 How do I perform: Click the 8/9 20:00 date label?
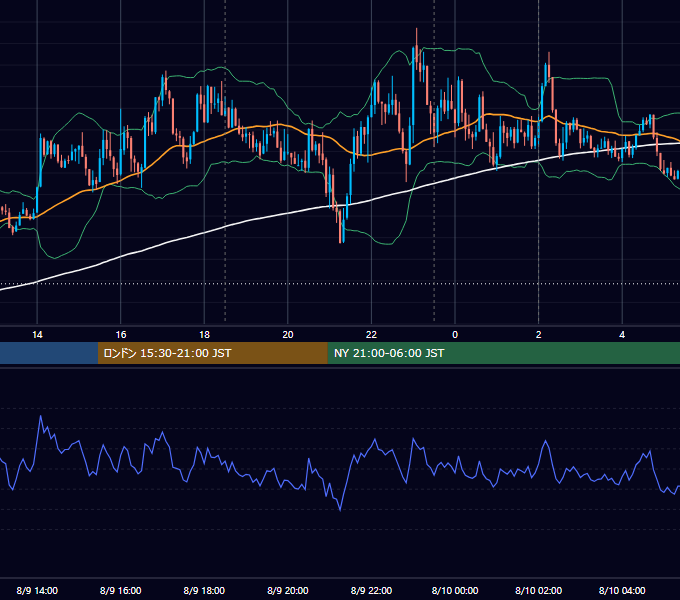pos(288,590)
